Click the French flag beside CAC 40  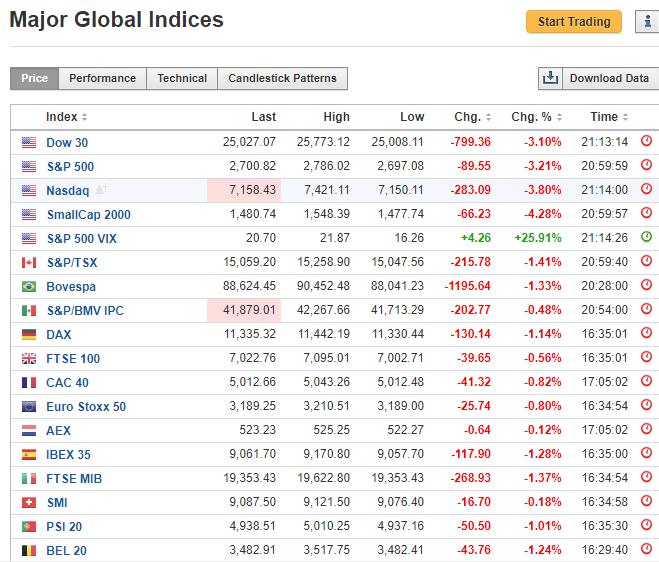[29, 382]
